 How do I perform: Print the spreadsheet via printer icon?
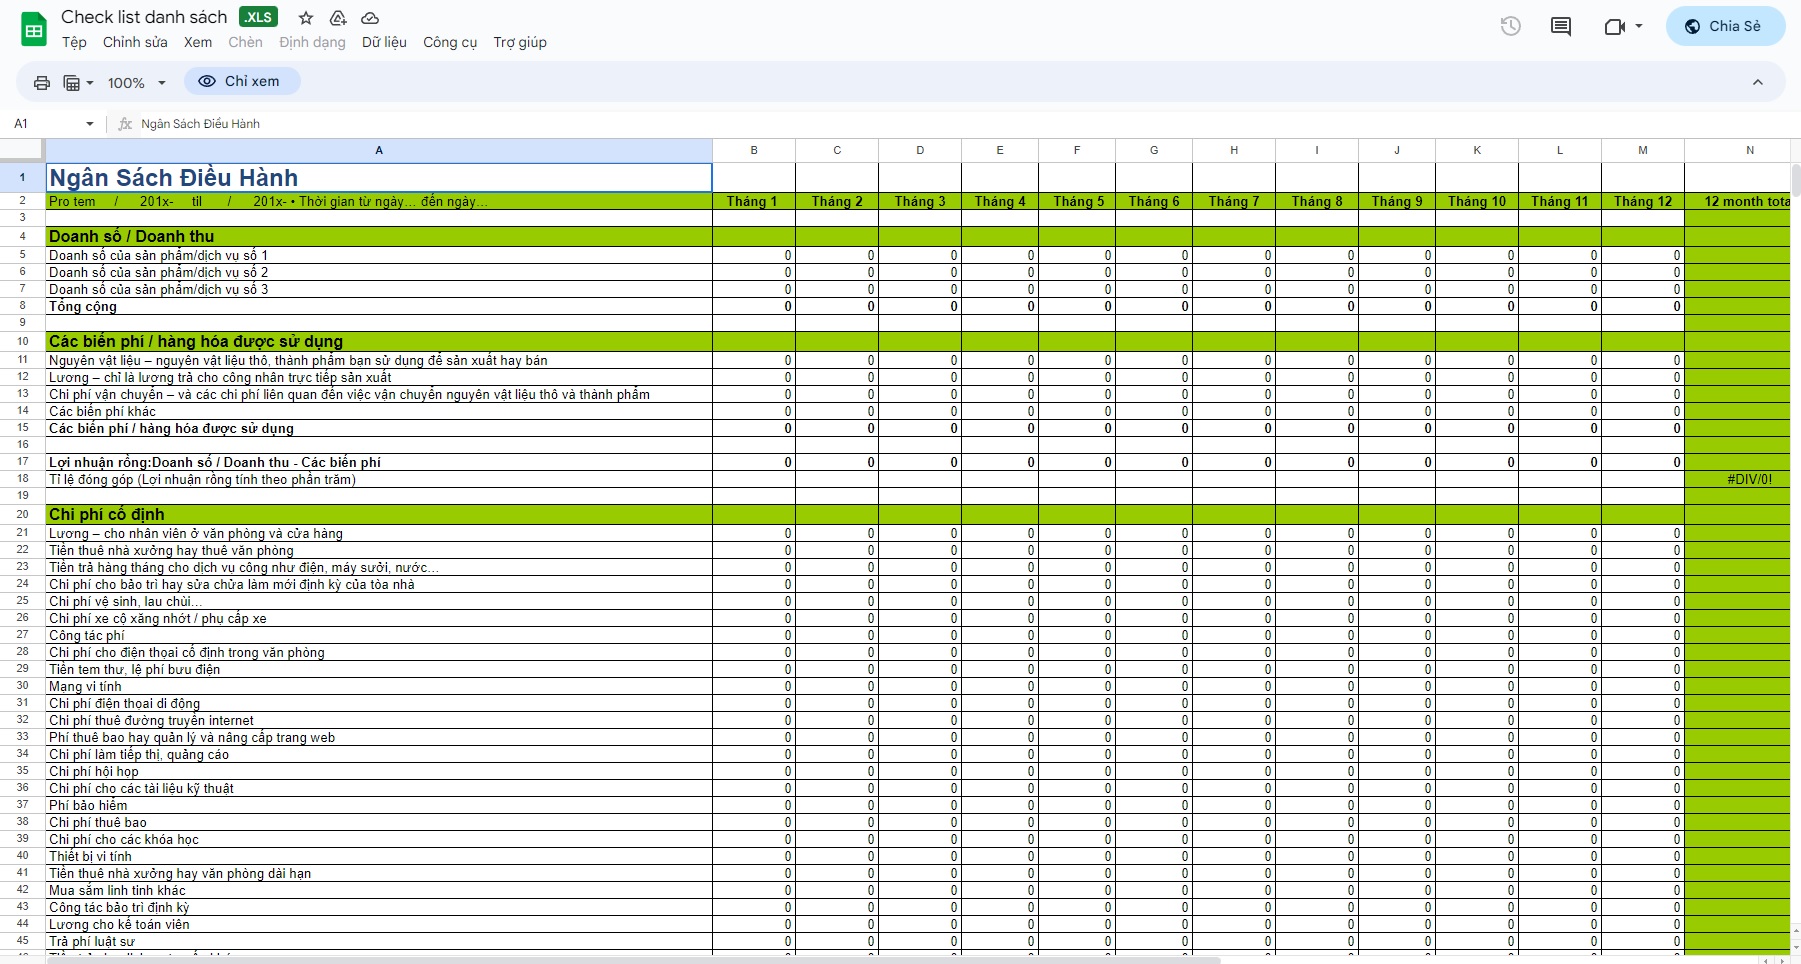click(x=42, y=83)
